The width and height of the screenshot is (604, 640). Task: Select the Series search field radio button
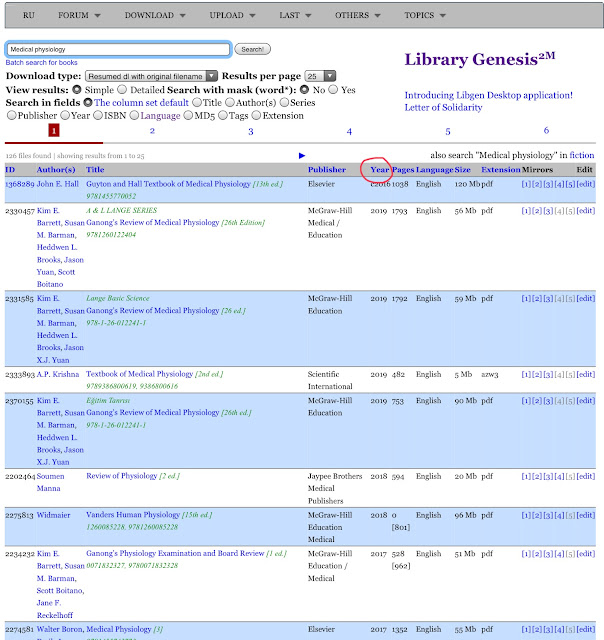tap(284, 102)
